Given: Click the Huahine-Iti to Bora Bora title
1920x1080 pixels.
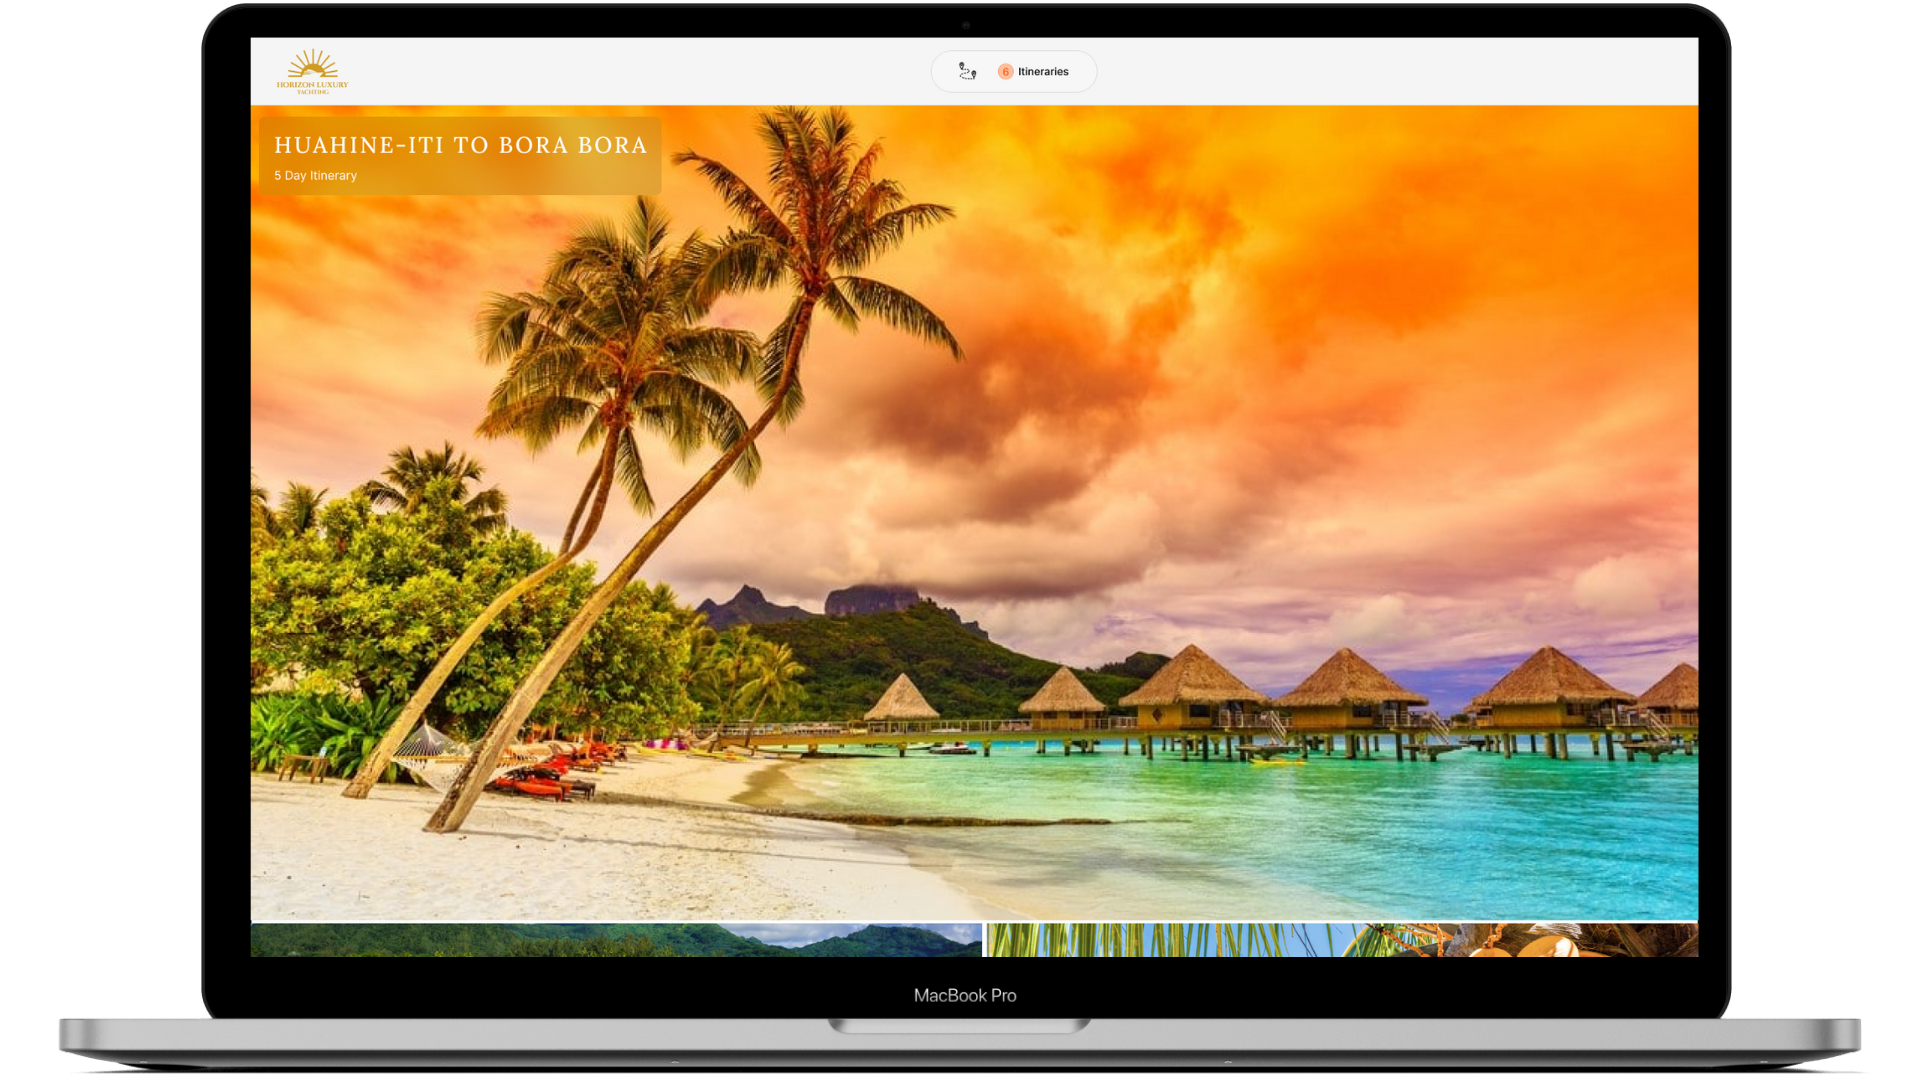Looking at the screenshot, I should pyautogui.click(x=460, y=145).
